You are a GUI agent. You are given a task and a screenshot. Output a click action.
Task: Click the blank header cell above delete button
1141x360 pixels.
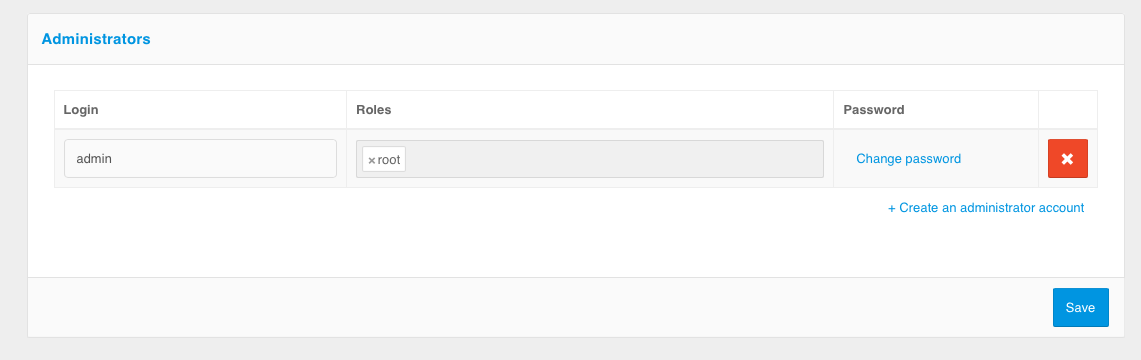coord(1068,110)
